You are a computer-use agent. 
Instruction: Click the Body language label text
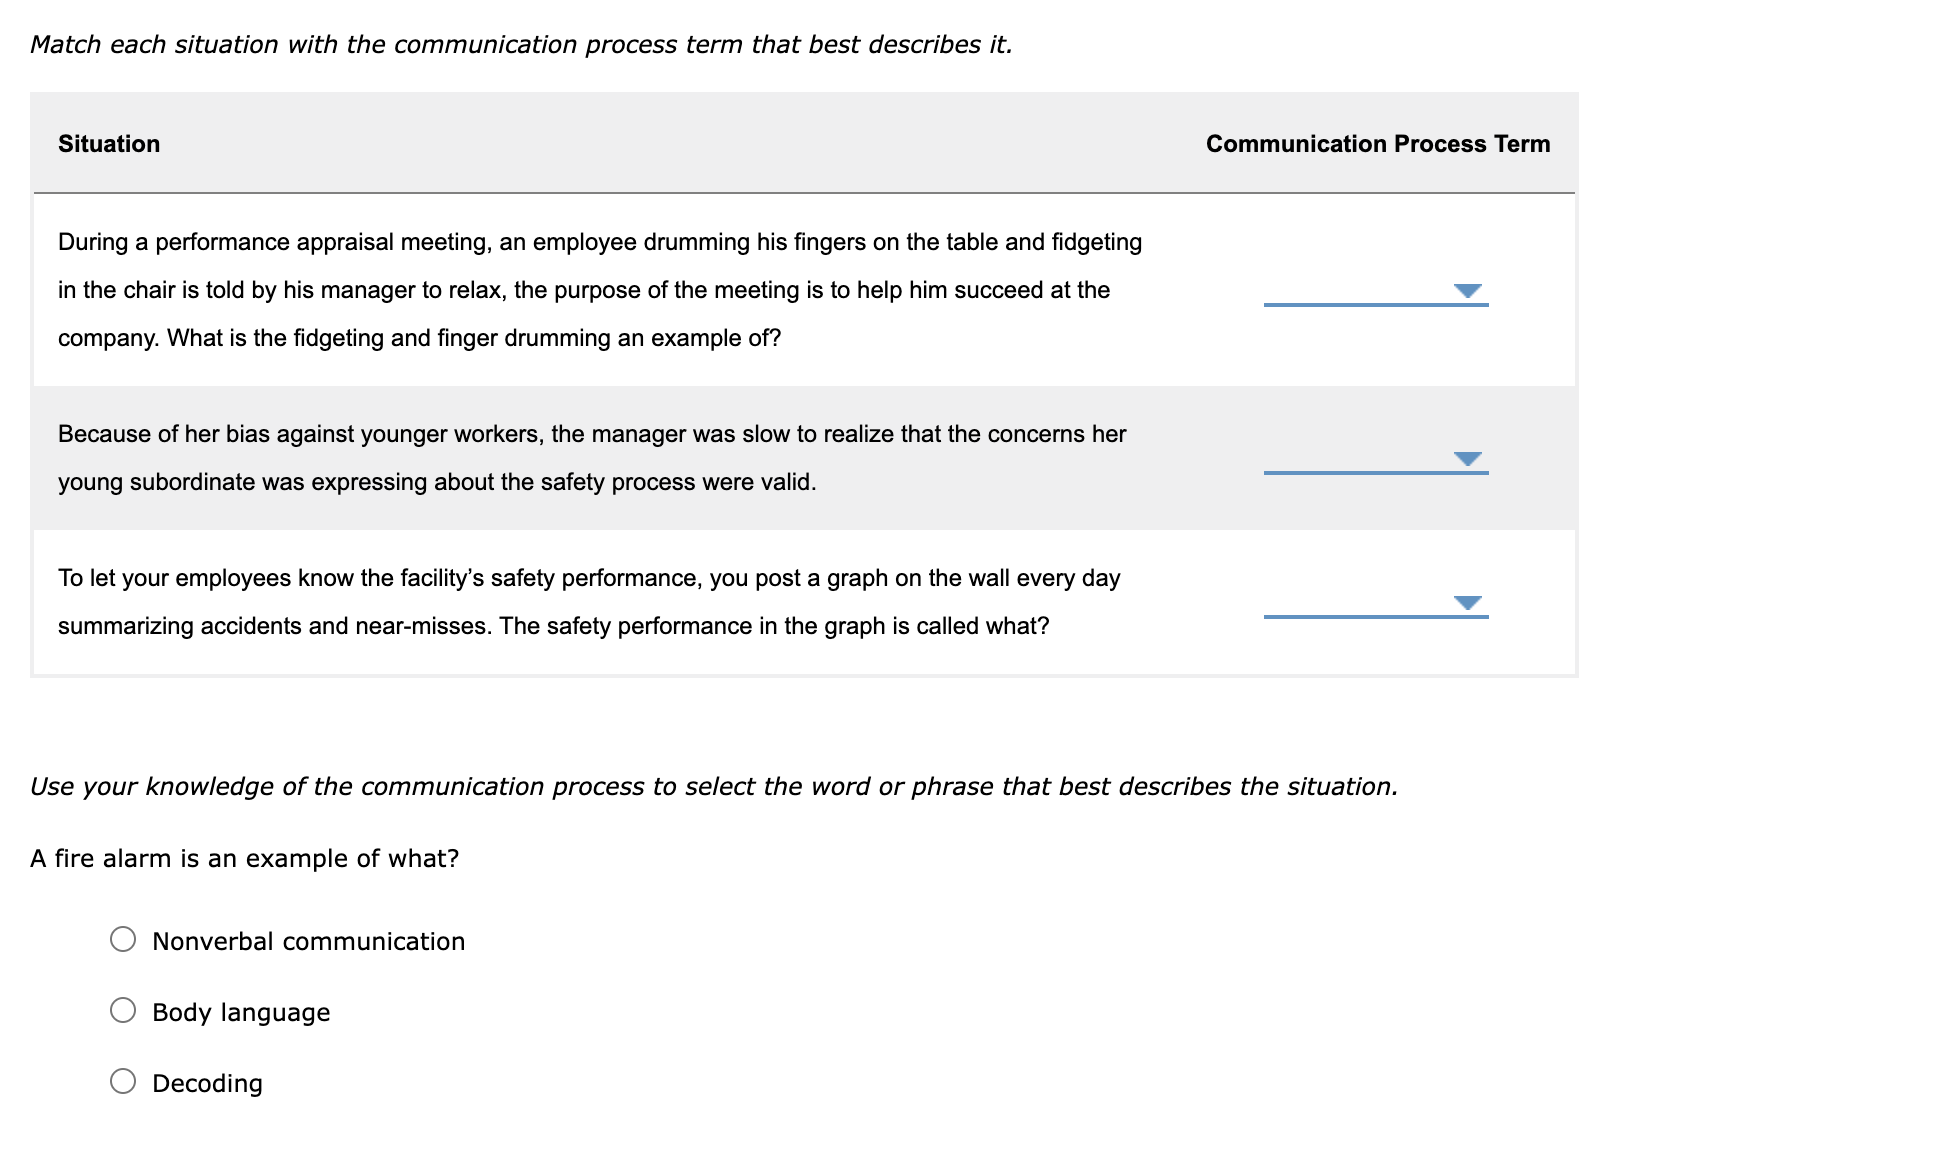coord(240,1011)
